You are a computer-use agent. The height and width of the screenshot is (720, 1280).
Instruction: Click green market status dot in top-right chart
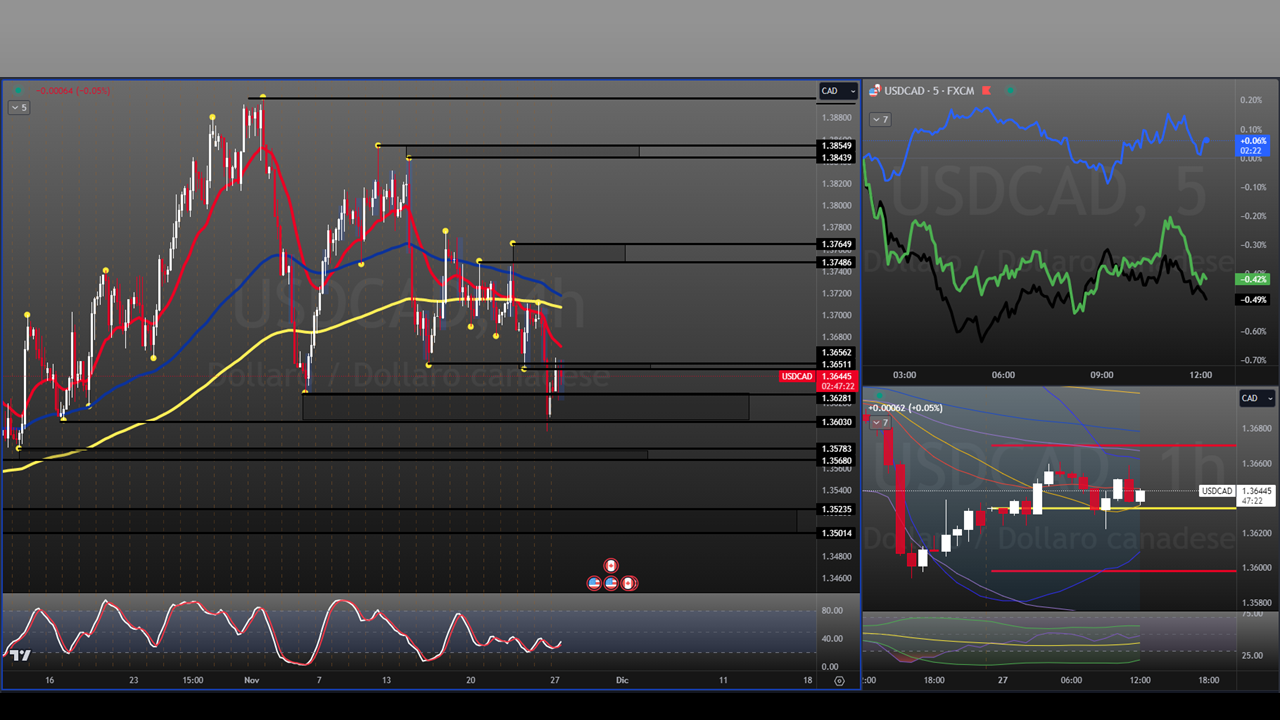click(1010, 91)
